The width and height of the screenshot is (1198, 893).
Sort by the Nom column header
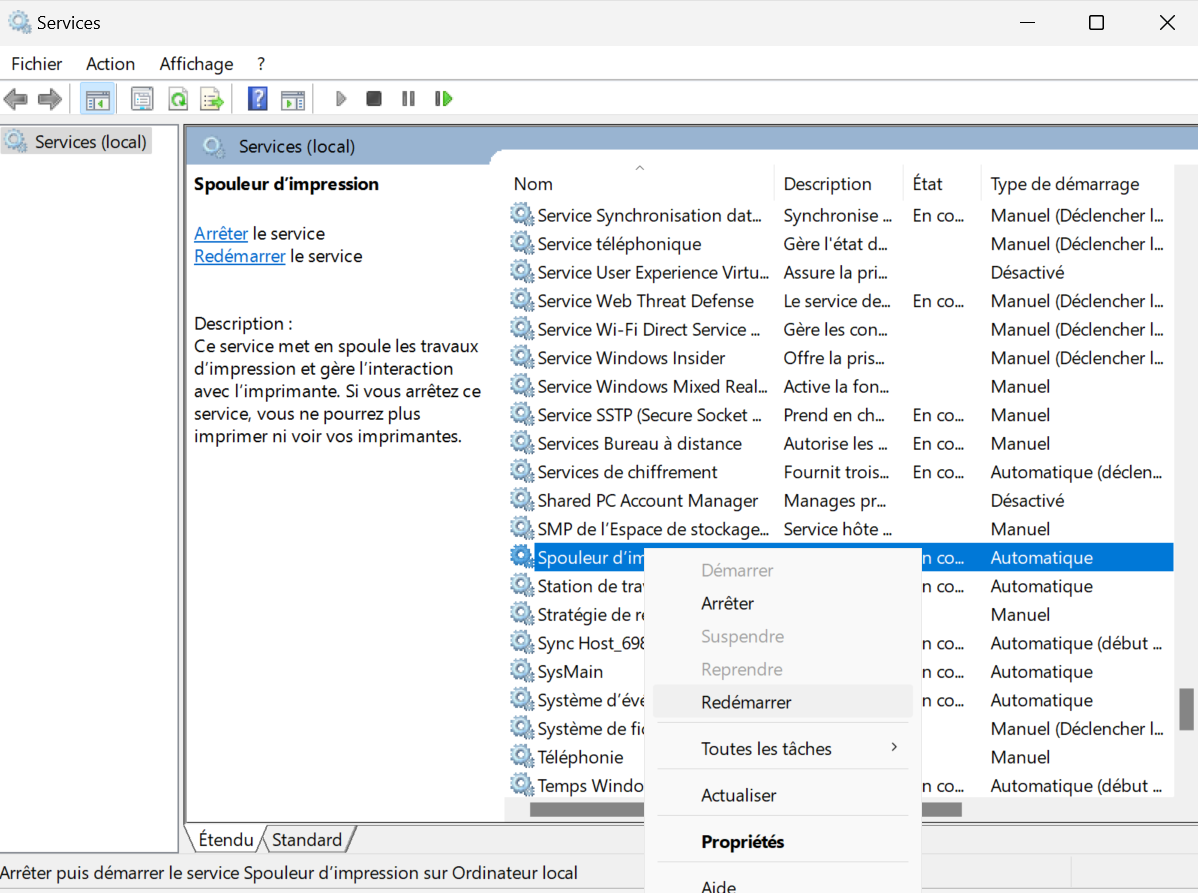click(x=640, y=184)
